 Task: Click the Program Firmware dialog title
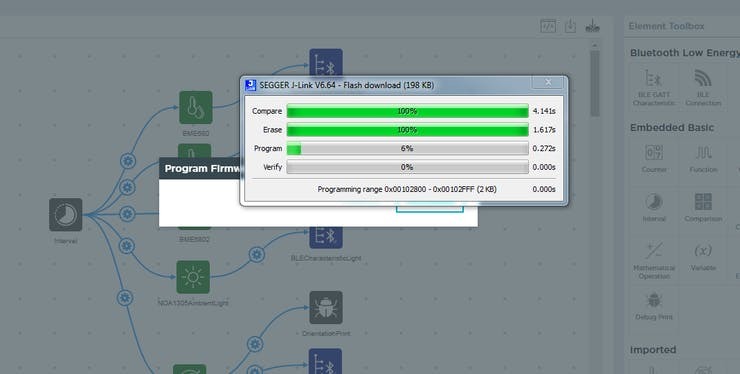(203, 169)
